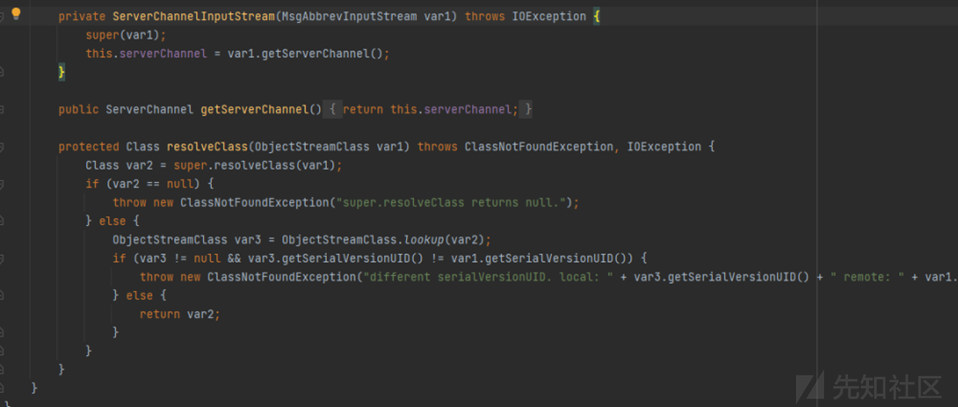The image size is (958, 407).
Task: Click 'MsgAbbrevInputStream' parameter type
Action: coord(349,17)
